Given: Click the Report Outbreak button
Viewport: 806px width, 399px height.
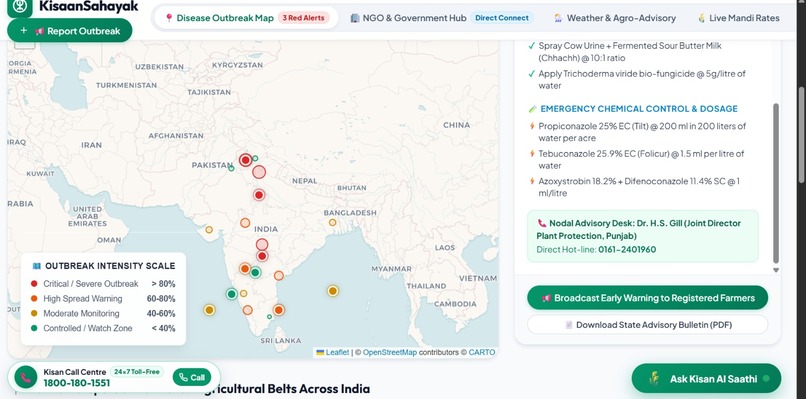Looking at the screenshot, I should point(69,31).
